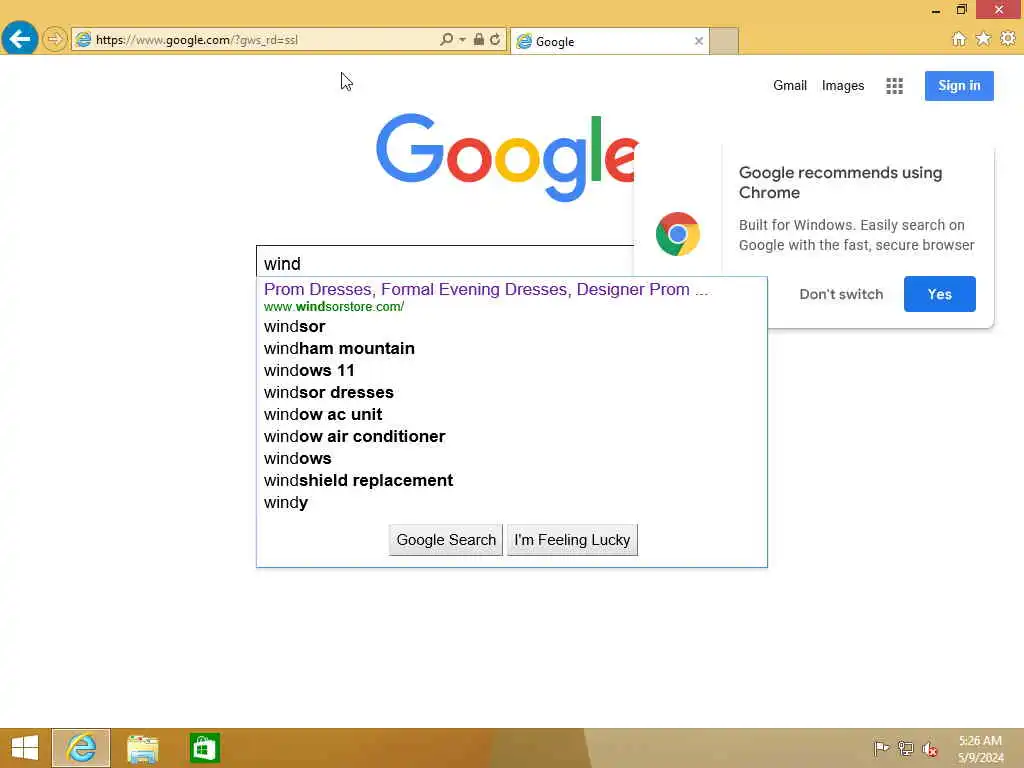Open the Google apps grid
The height and width of the screenshot is (768, 1024).
[x=894, y=86]
